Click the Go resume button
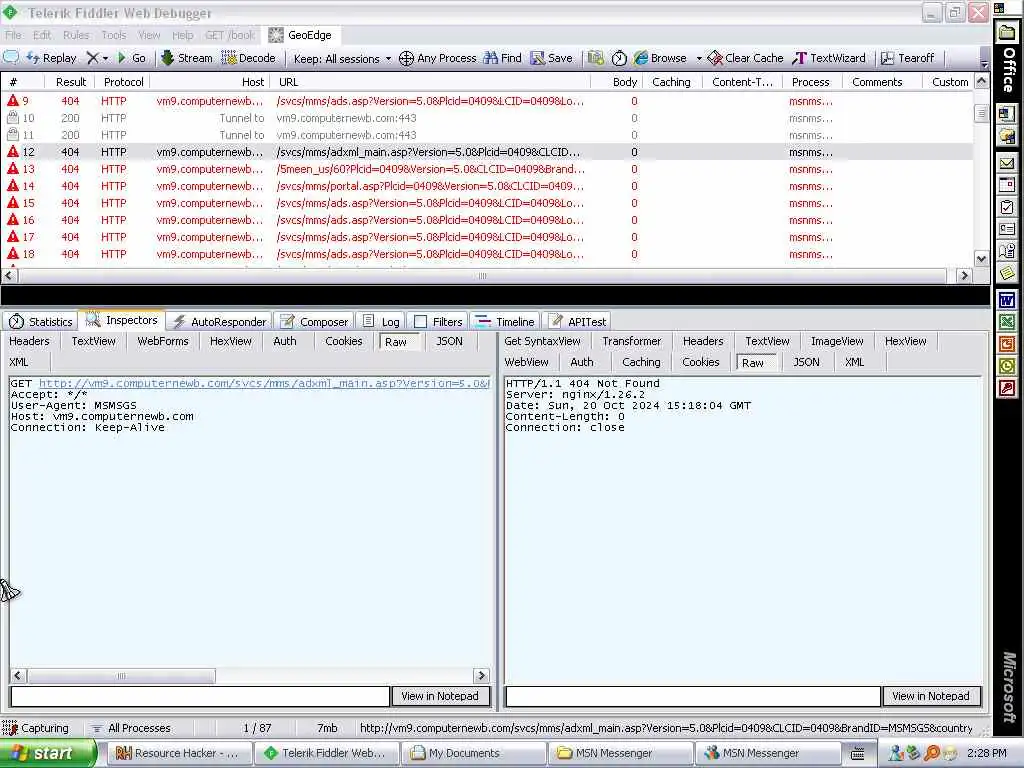This screenshot has width=1024, height=768. (x=131, y=58)
